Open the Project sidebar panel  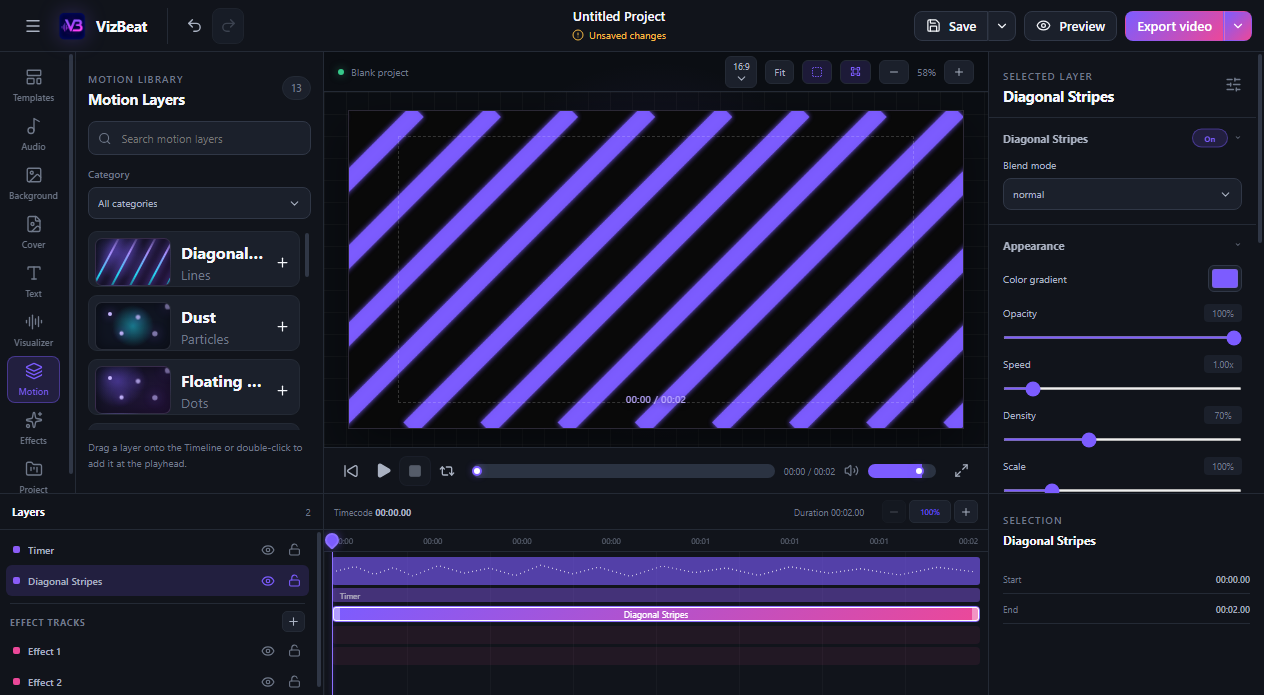coord(33,475)
